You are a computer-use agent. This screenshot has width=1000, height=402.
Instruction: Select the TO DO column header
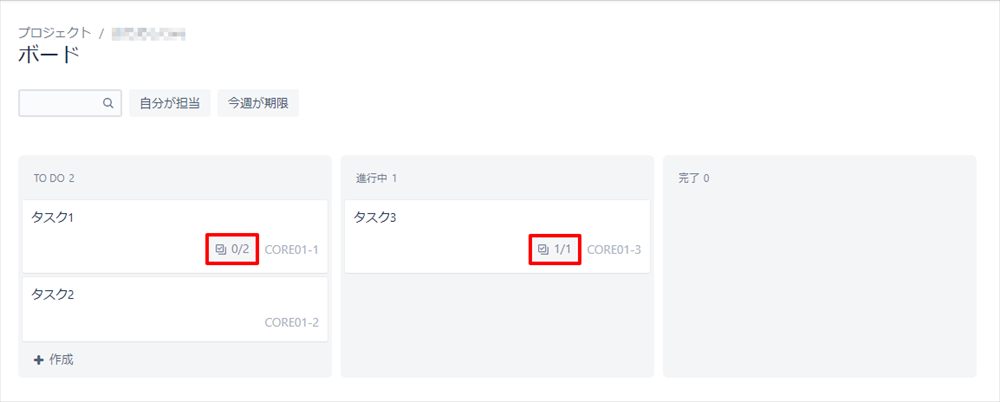[x=54, y=178]
